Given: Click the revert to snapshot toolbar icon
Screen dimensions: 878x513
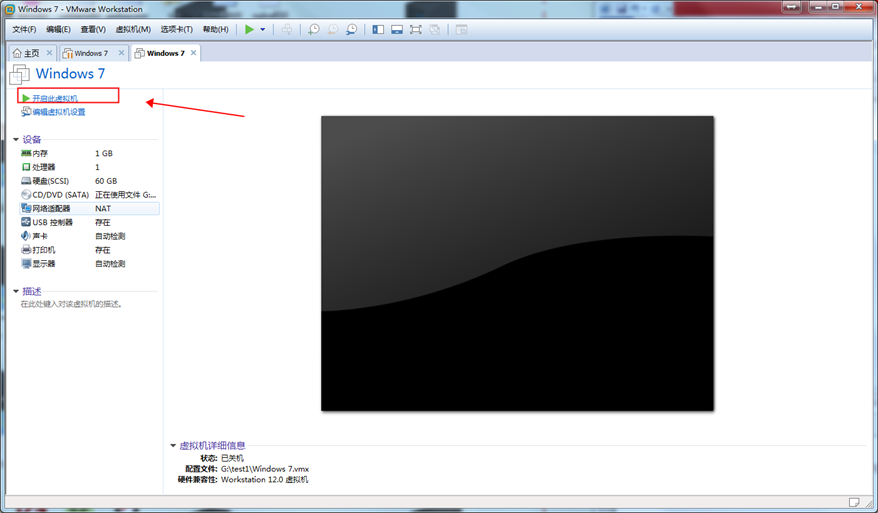Looking at the screenshot, I should [333, 30].
